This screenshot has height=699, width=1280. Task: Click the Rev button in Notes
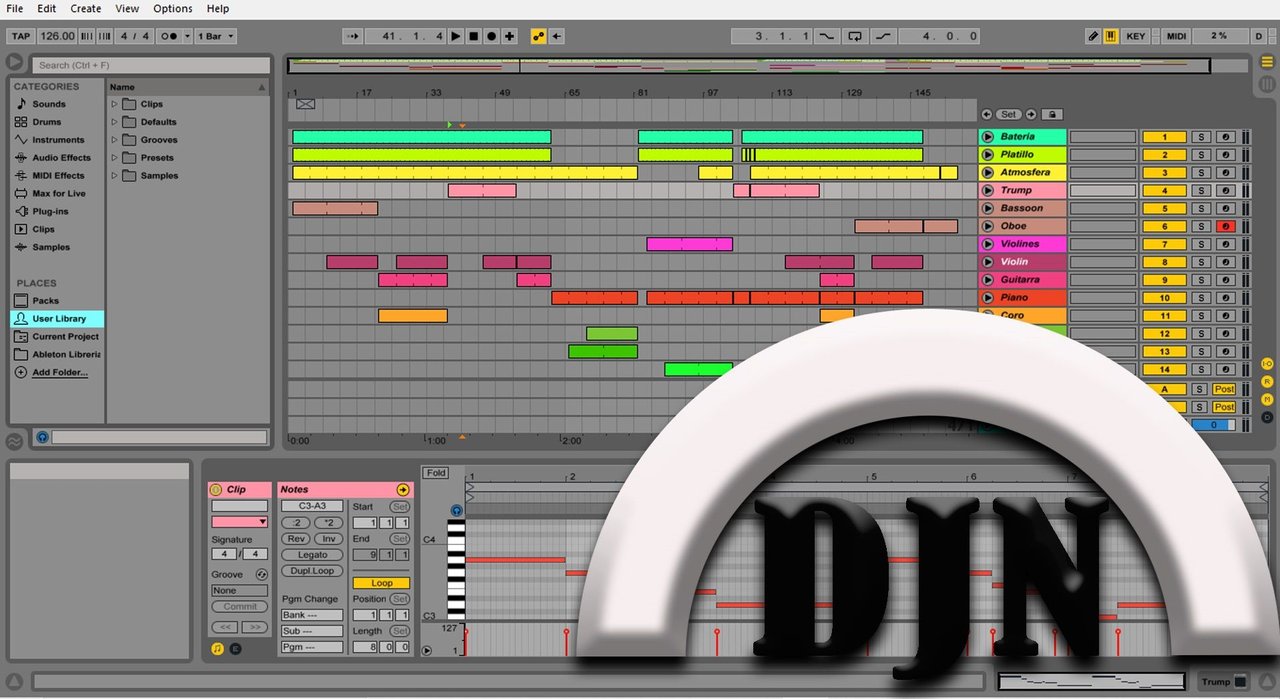pos(295,539)
